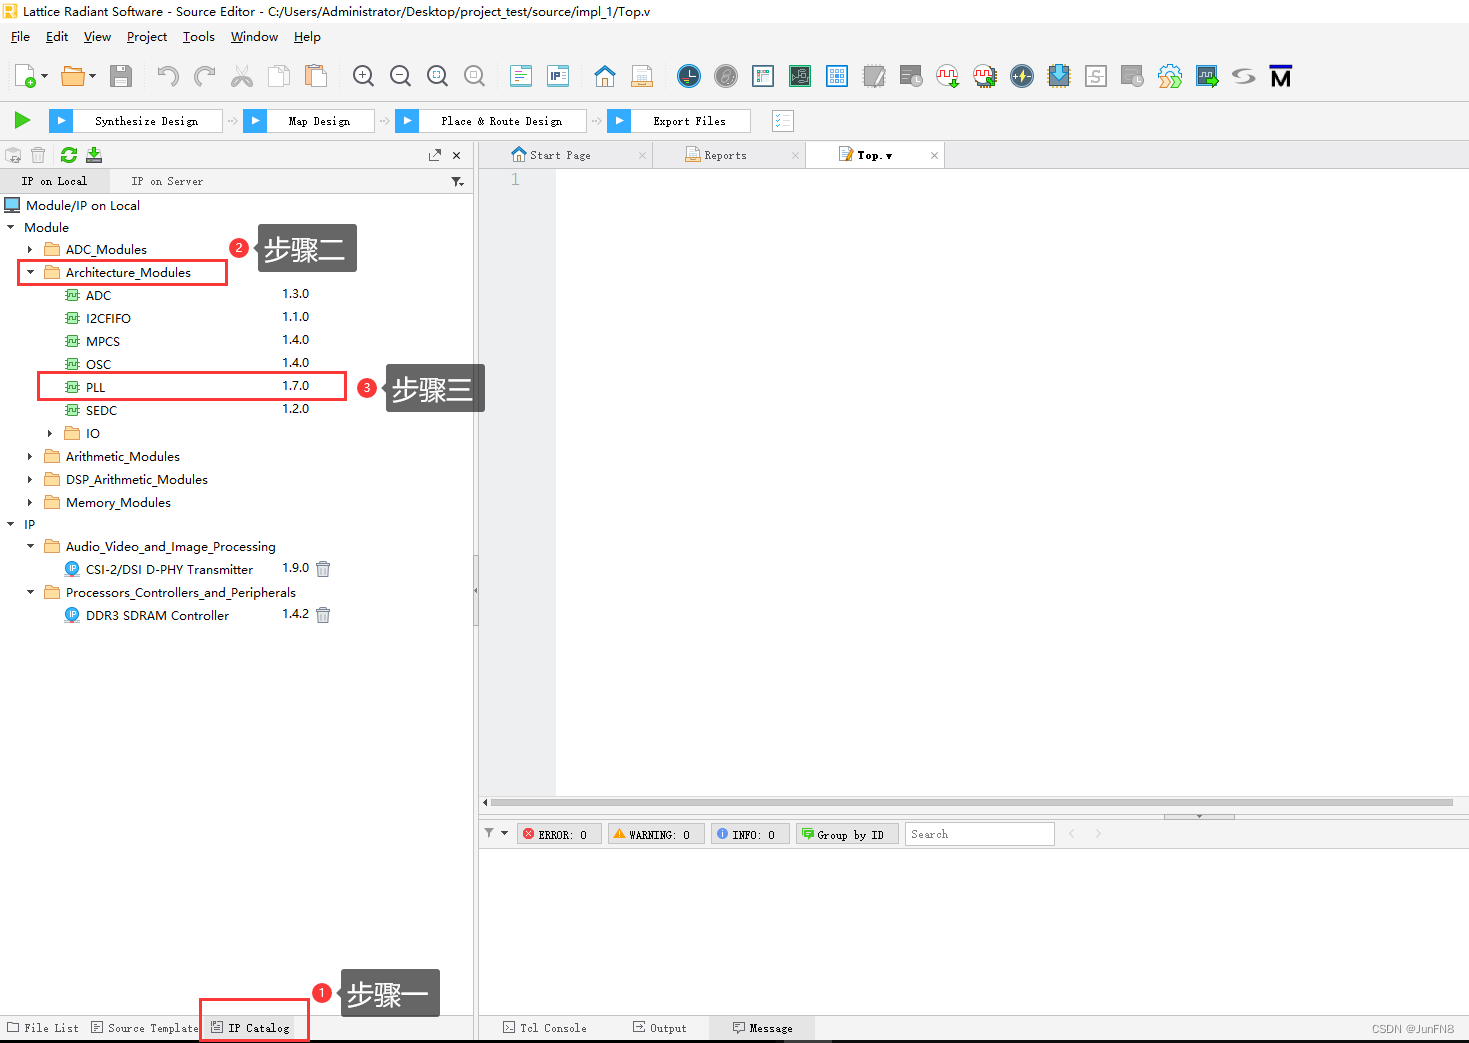The height and width of the screenshot is (1043, 1469).
Task: Toggle the INFO message filter
Action: click(750, 834)
